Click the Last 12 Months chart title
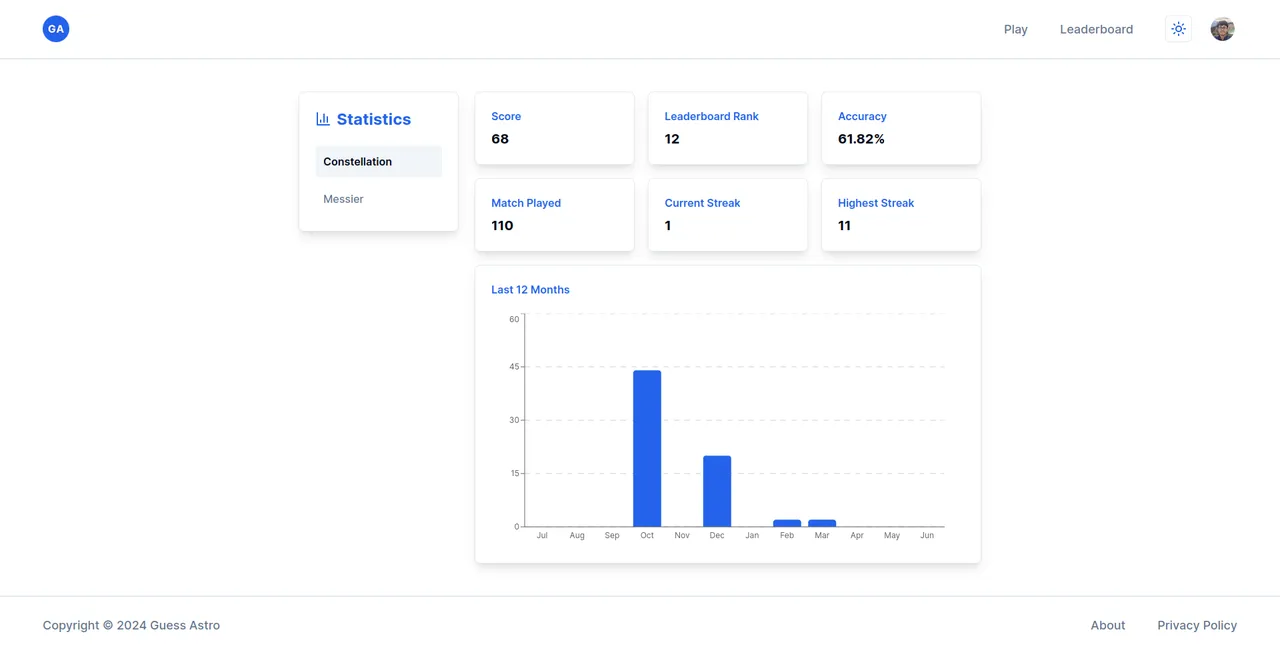The width and height of the screenshot is (1280, 645). pyautogui.click(x=530, y=289)
